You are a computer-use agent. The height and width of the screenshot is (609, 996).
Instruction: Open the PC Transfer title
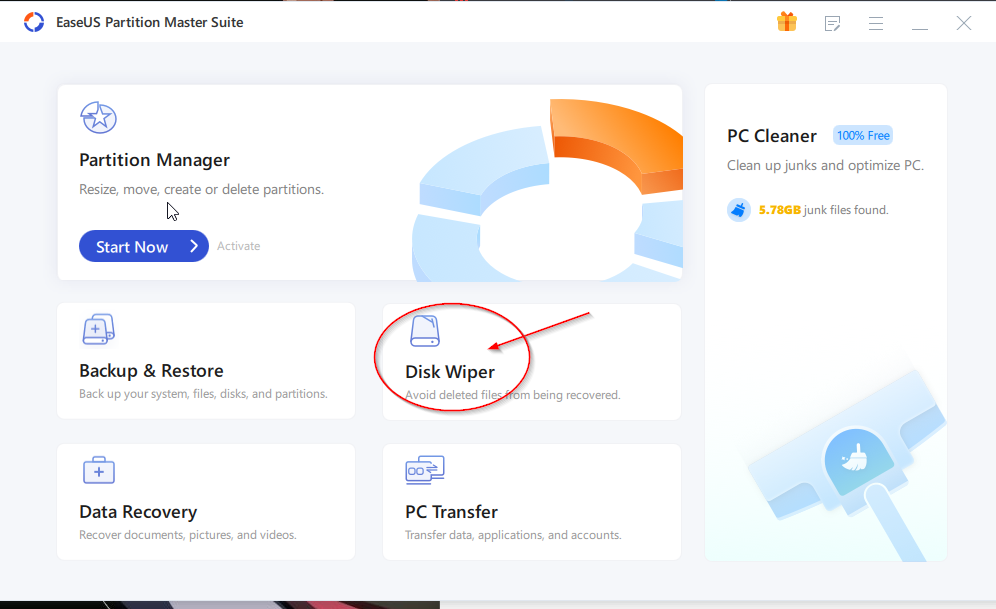pos(451,512)
